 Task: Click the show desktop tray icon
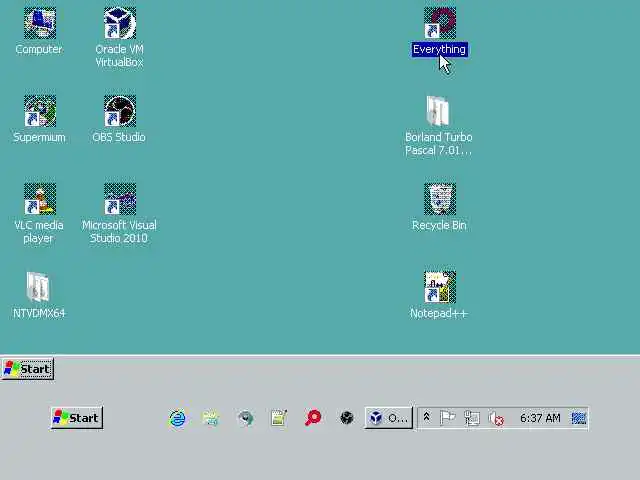pos(578,418)
